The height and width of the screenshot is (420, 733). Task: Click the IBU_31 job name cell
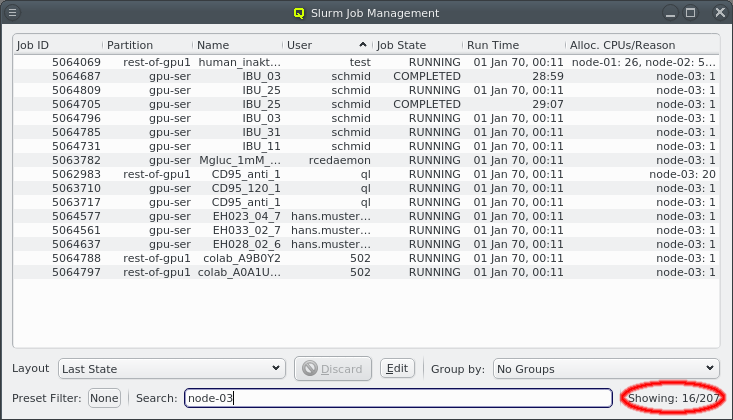261,132
